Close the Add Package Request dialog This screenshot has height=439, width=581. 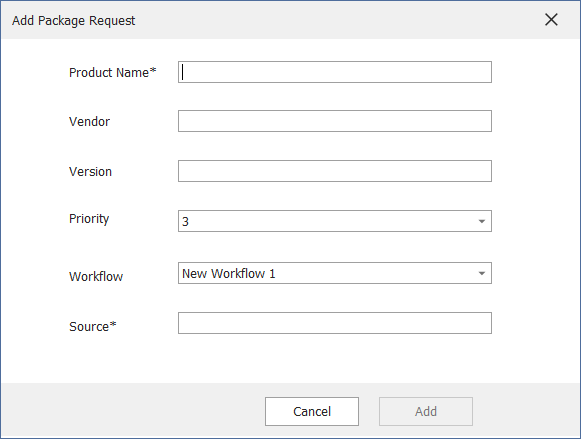pyautogui.click(x=551, y=20)
